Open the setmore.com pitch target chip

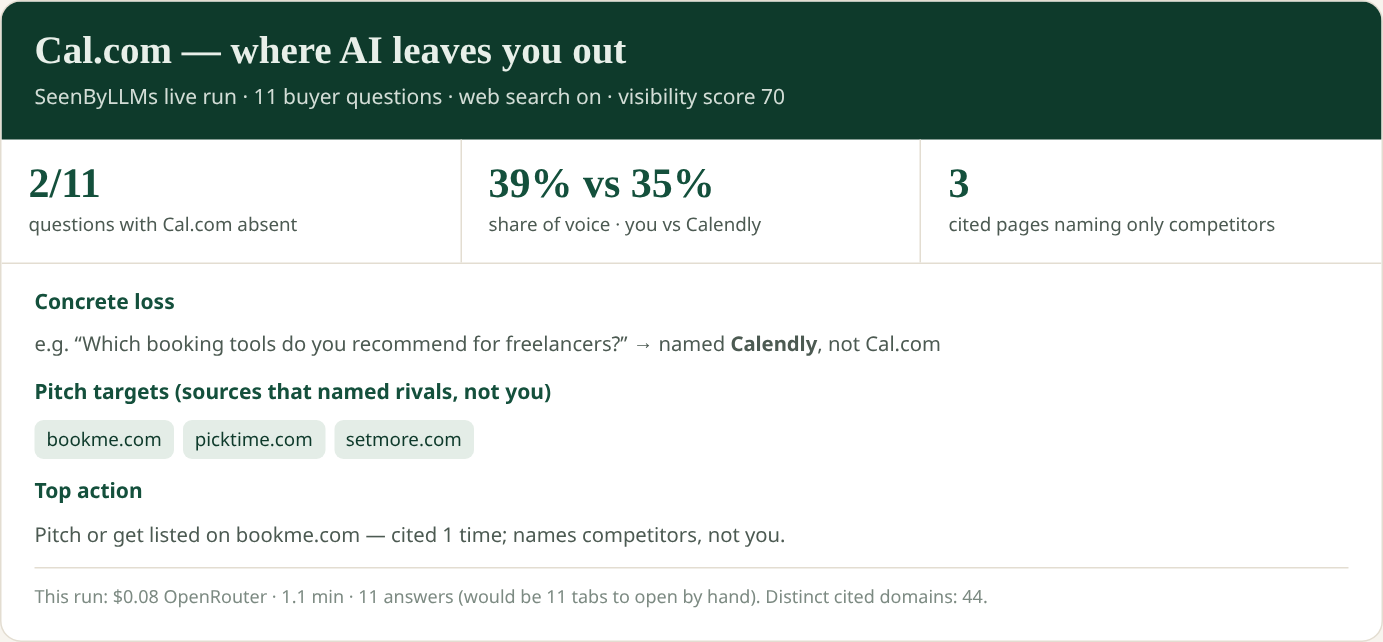point(404,439)
